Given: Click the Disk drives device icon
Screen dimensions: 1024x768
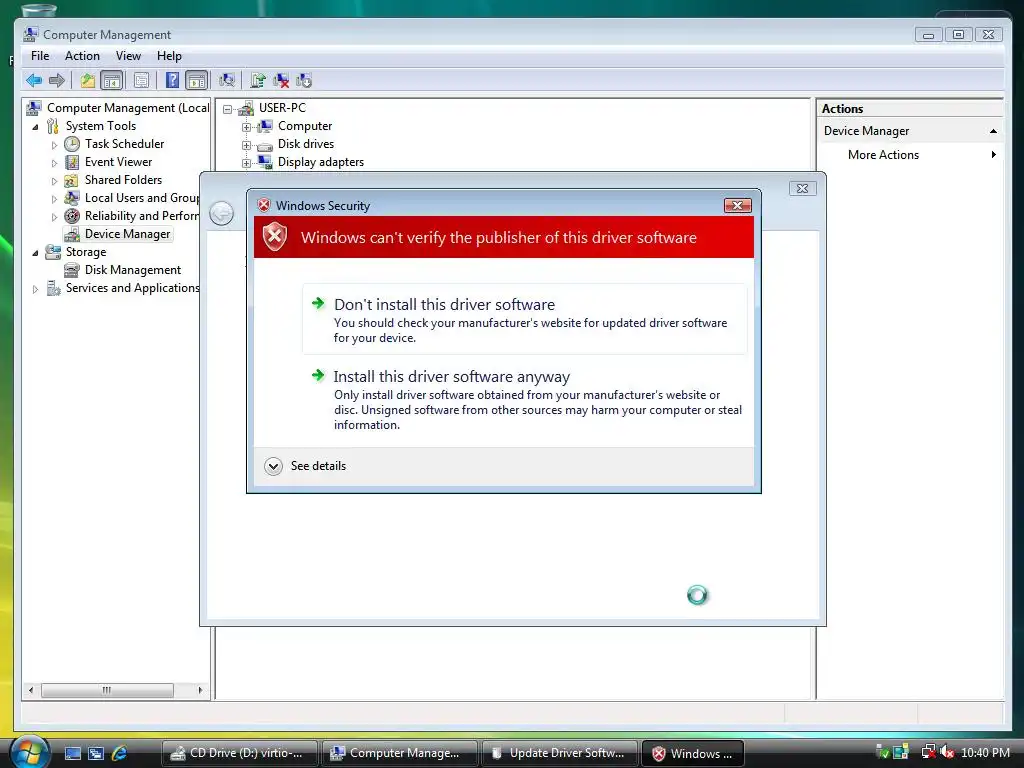Looking at the screenshot, I should (264, 144).
